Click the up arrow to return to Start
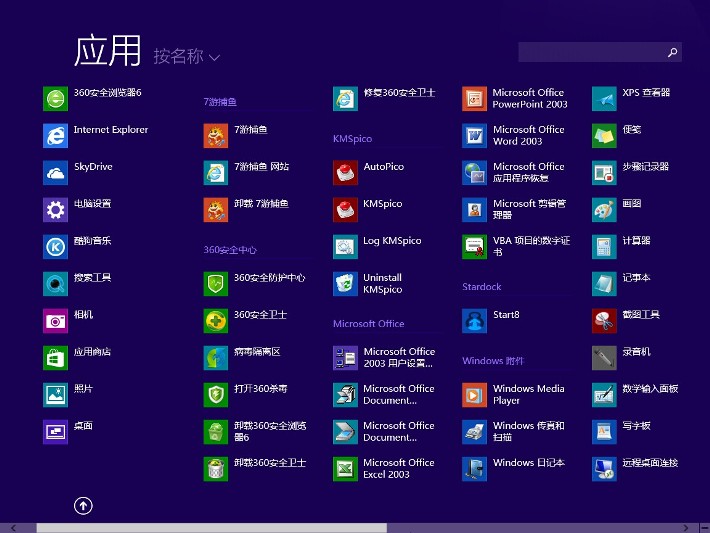This screenshot has width=710, height=533. [83, 506]
